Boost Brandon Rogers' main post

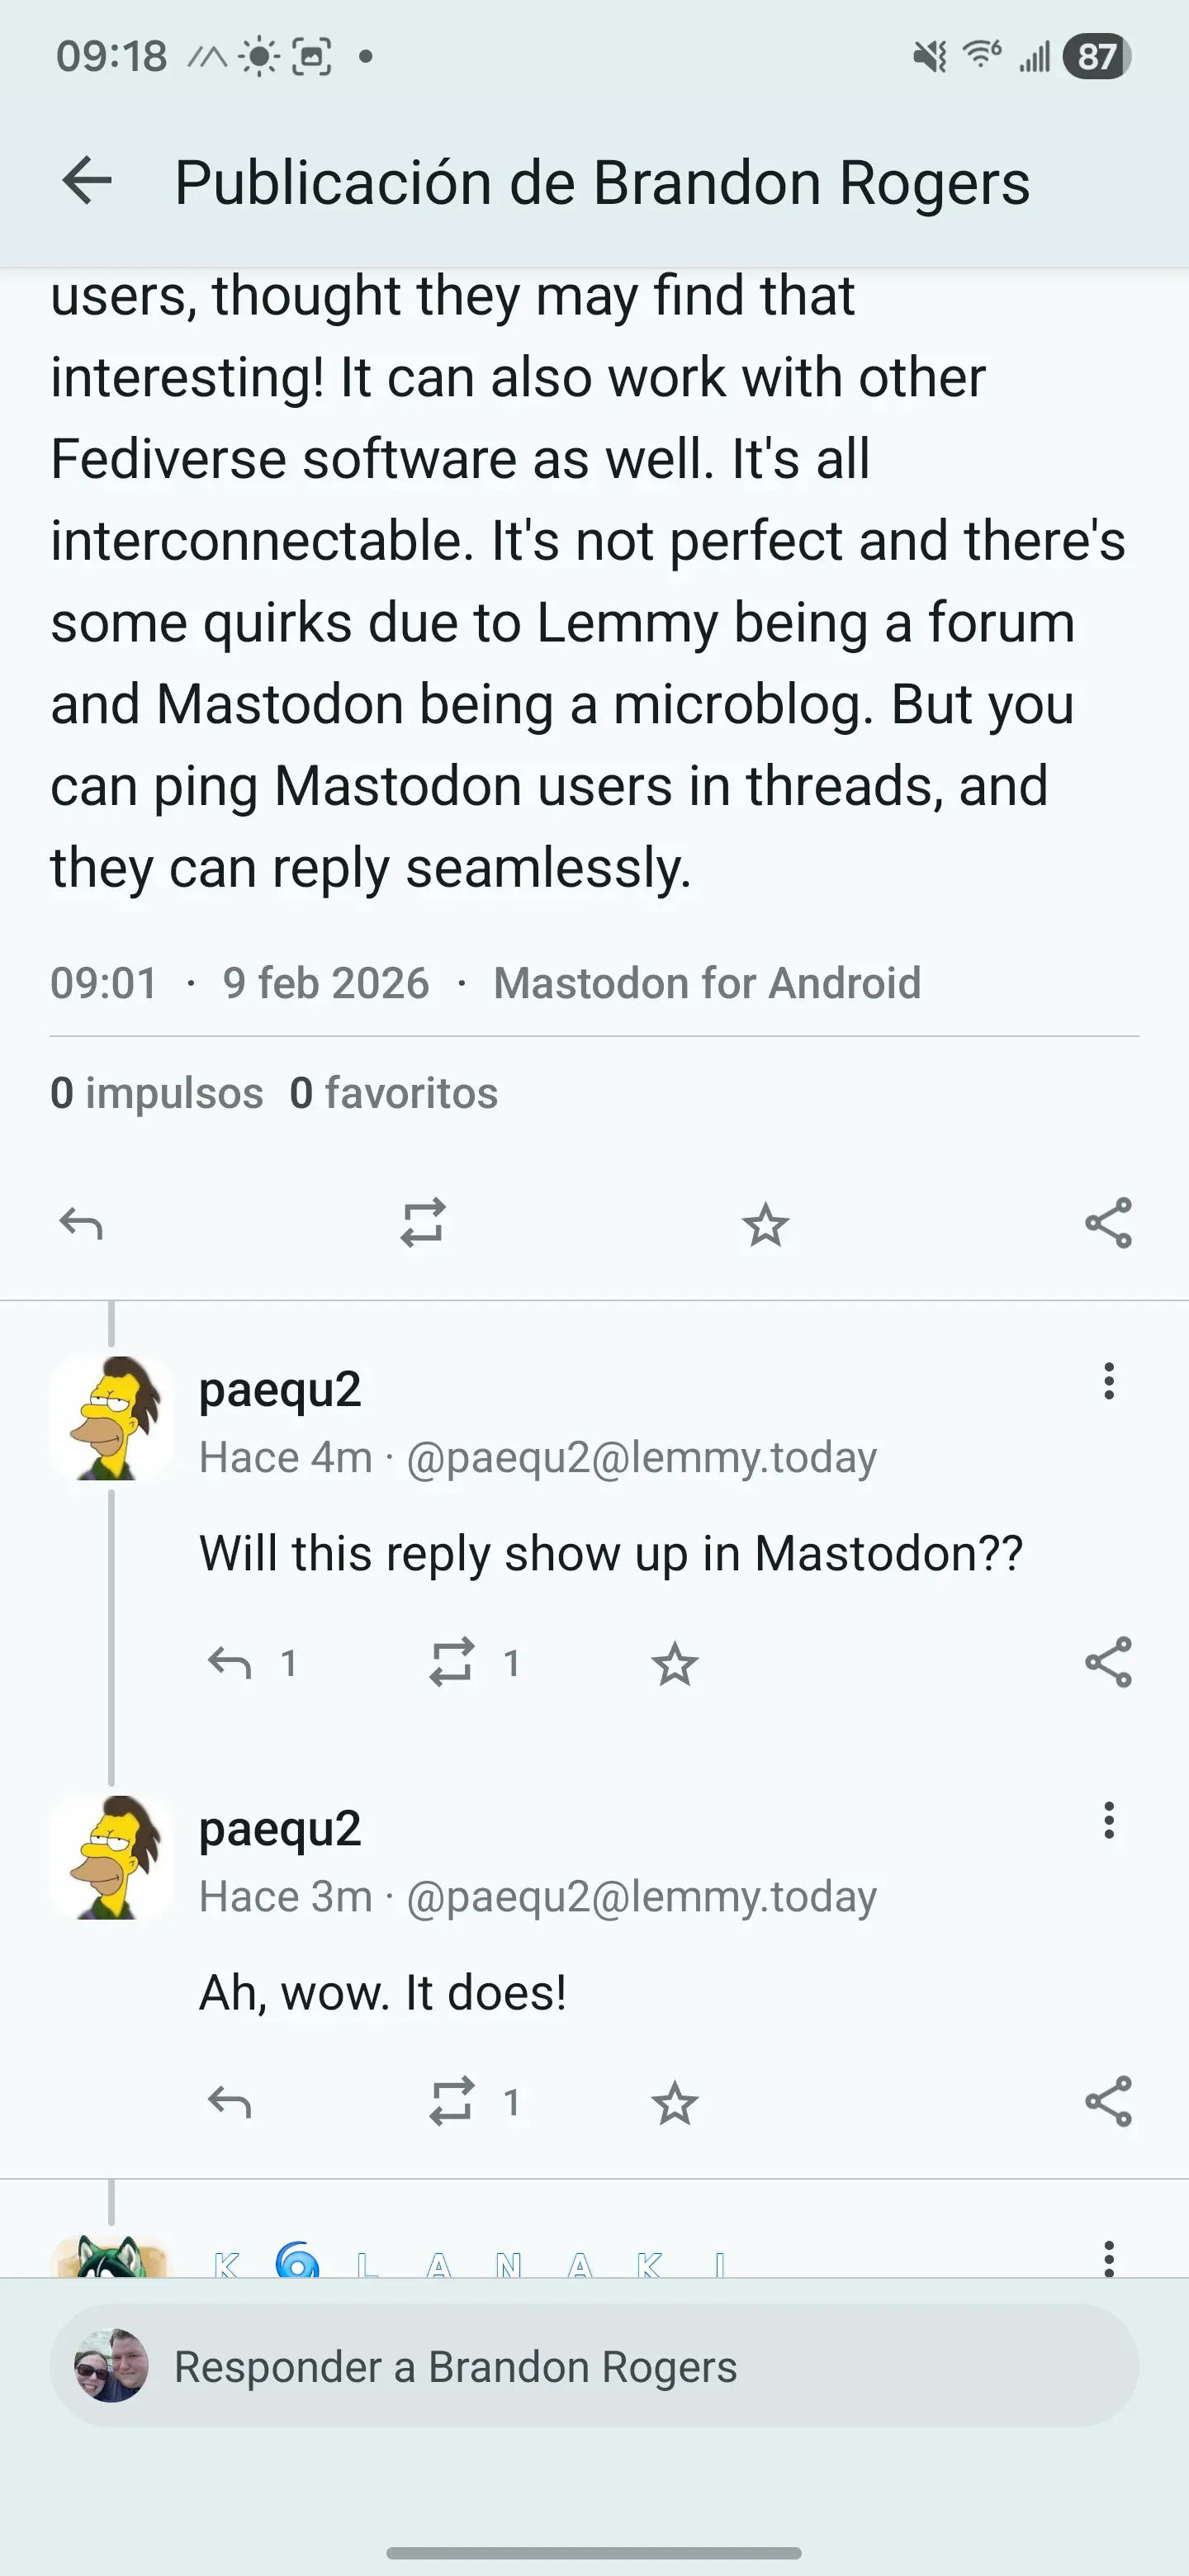(423, 1223)
